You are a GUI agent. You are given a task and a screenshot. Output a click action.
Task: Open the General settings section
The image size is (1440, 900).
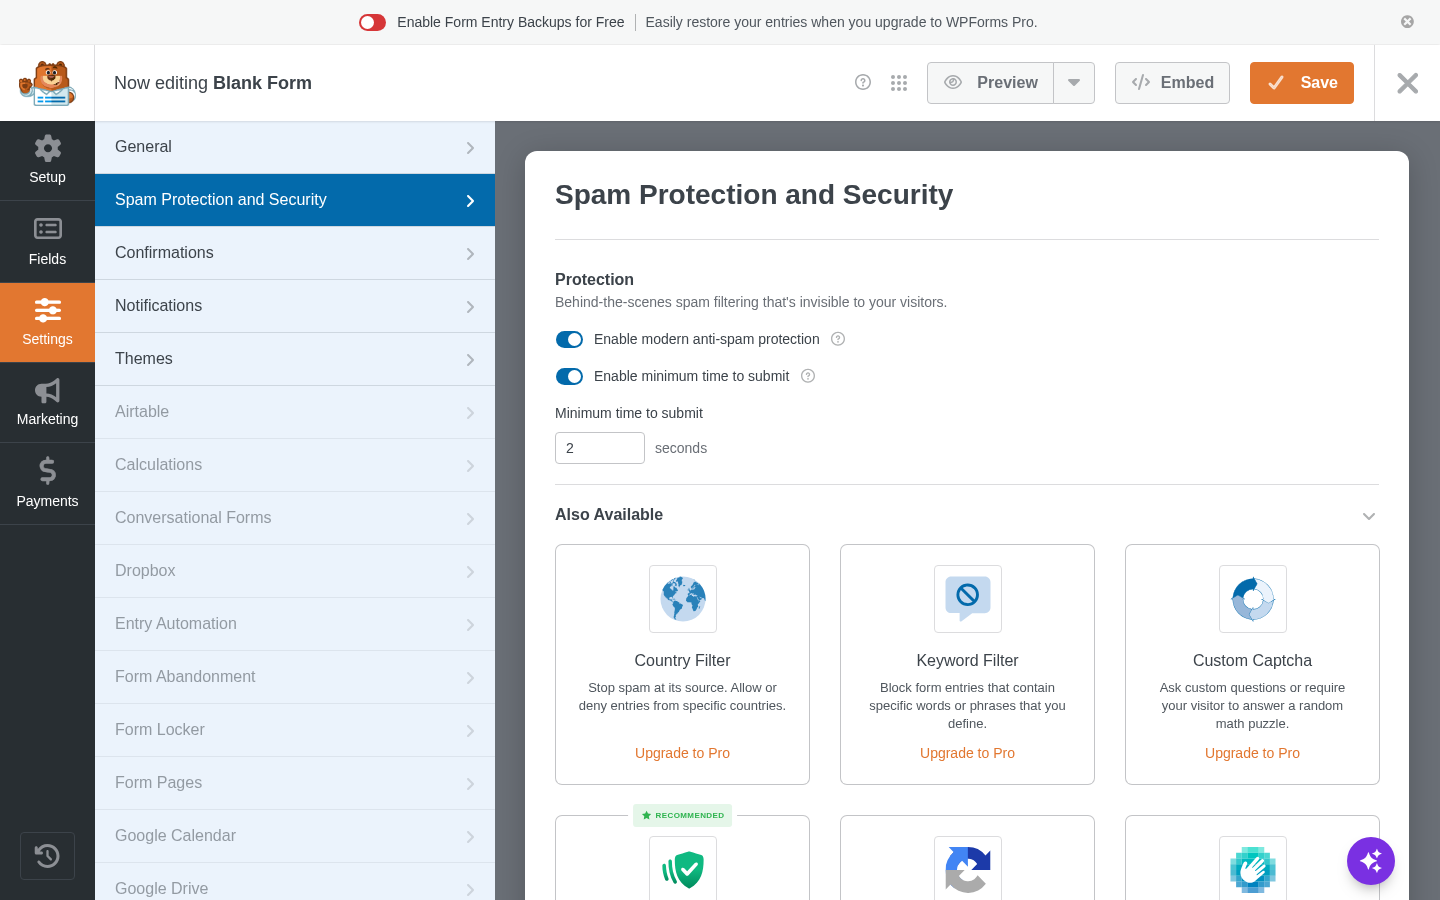click(295, 147)
